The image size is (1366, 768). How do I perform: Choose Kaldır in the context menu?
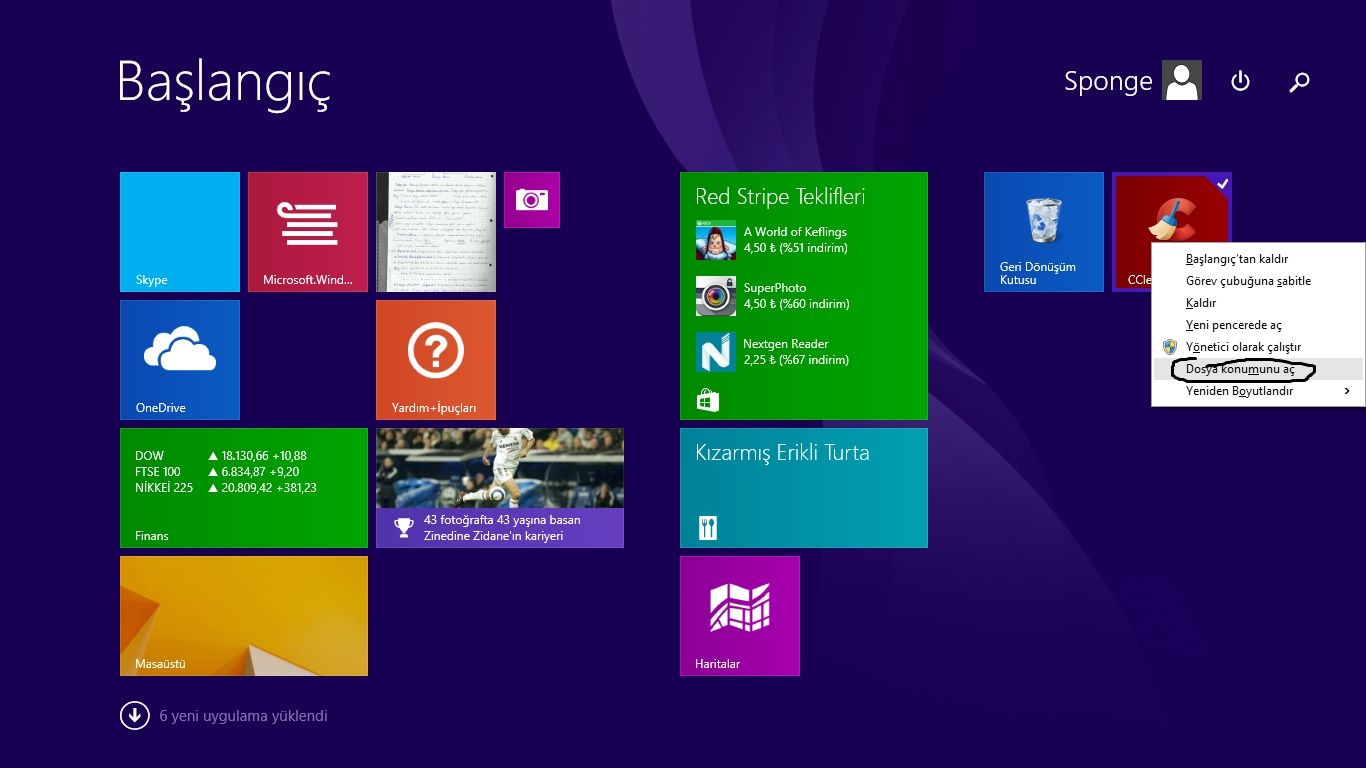point(1257,303)
